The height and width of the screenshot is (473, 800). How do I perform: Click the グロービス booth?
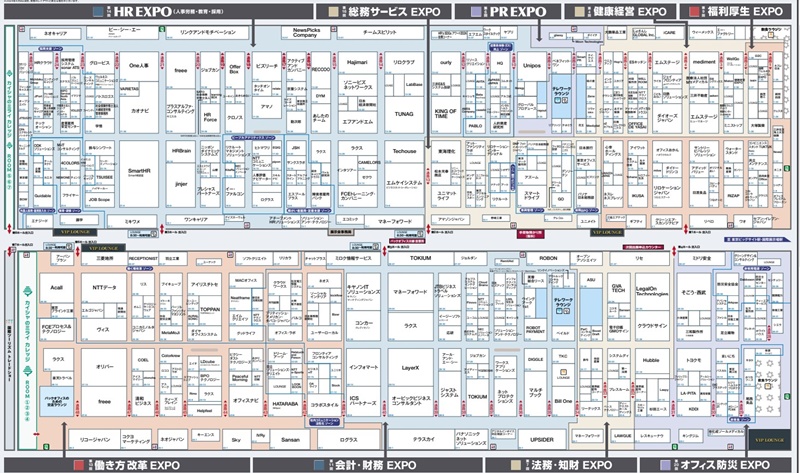coord(99,63)
